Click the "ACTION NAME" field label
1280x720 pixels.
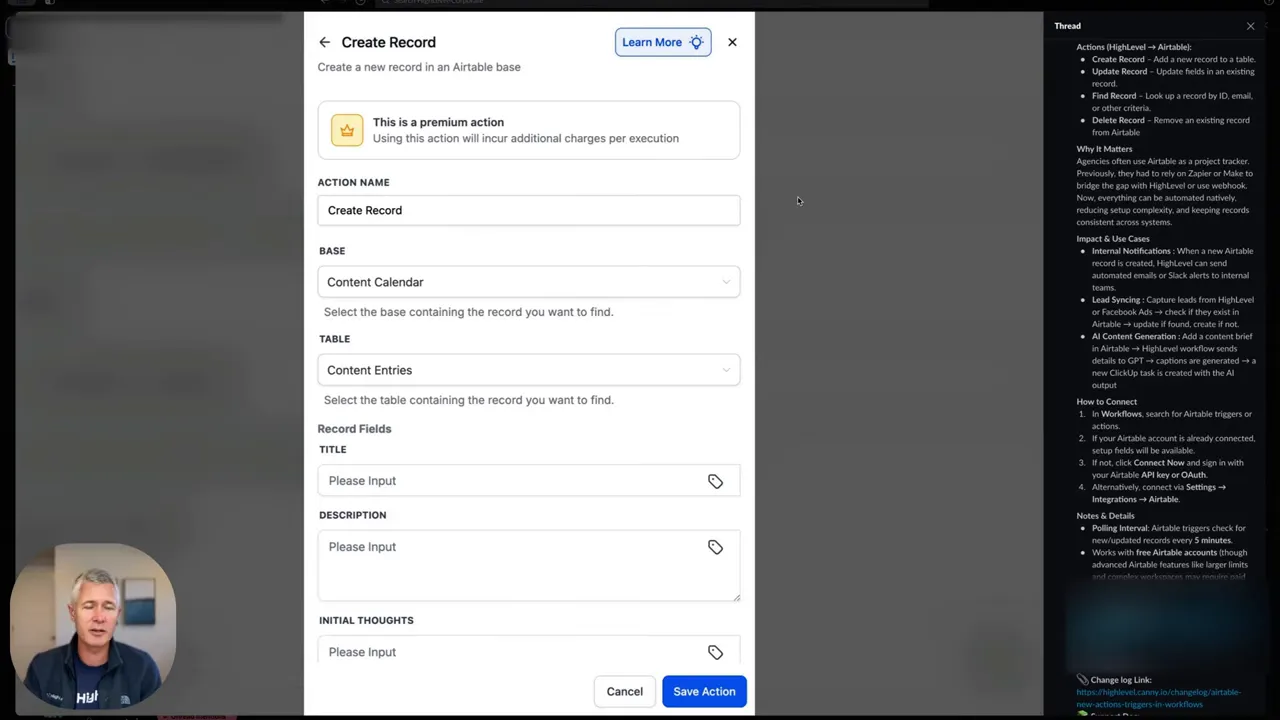[x=354, y=182]
